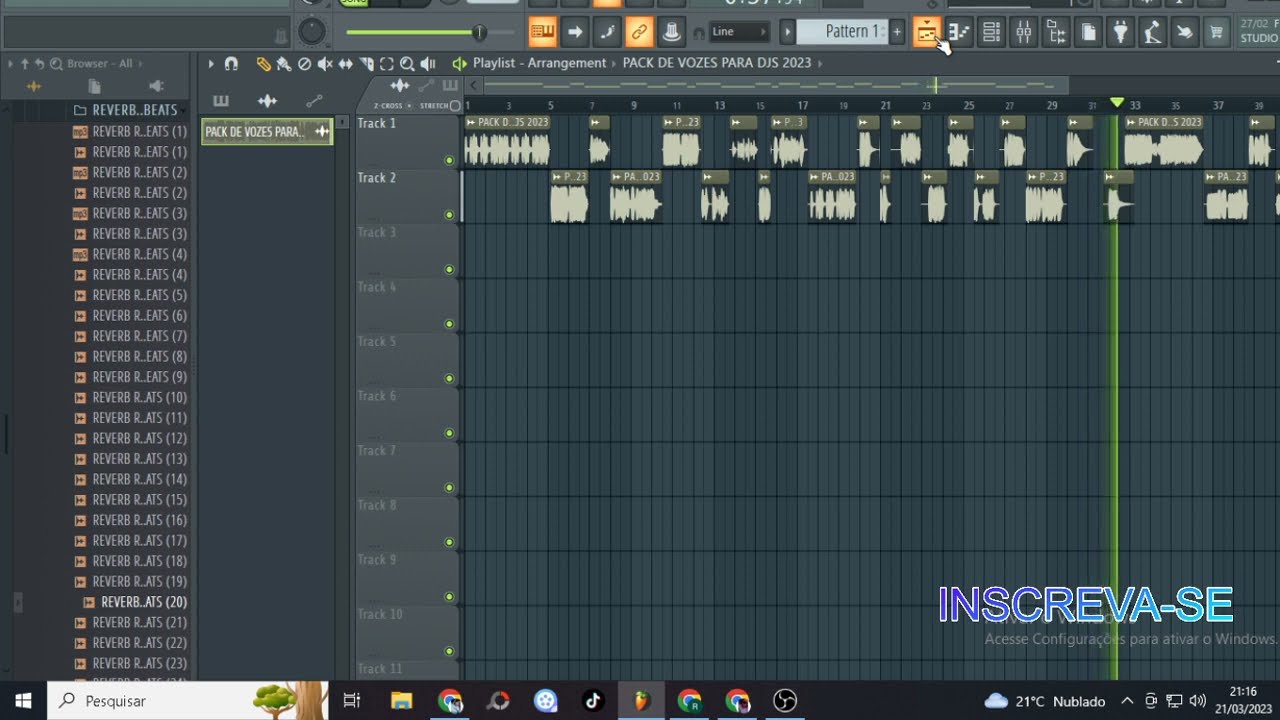Mute Track 1 with its green light
The height and width of the screenshot is (720, 1280).
point(449,160)
